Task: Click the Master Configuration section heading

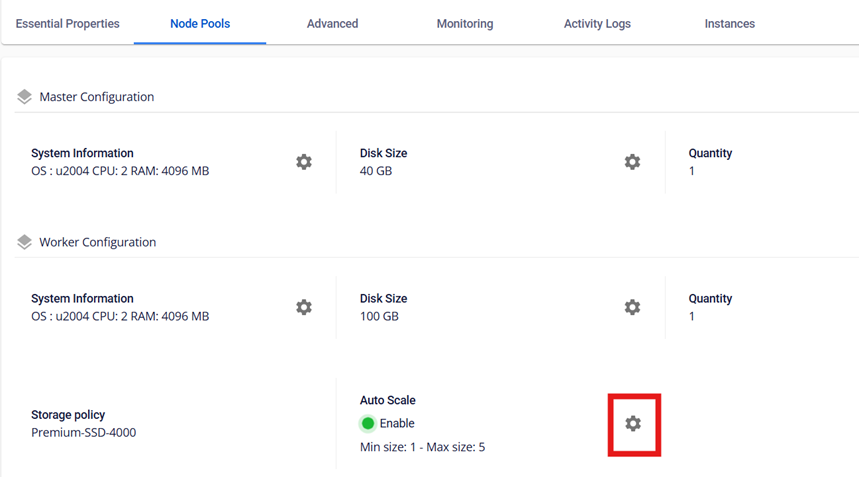Action: click(x=96, y=97)
